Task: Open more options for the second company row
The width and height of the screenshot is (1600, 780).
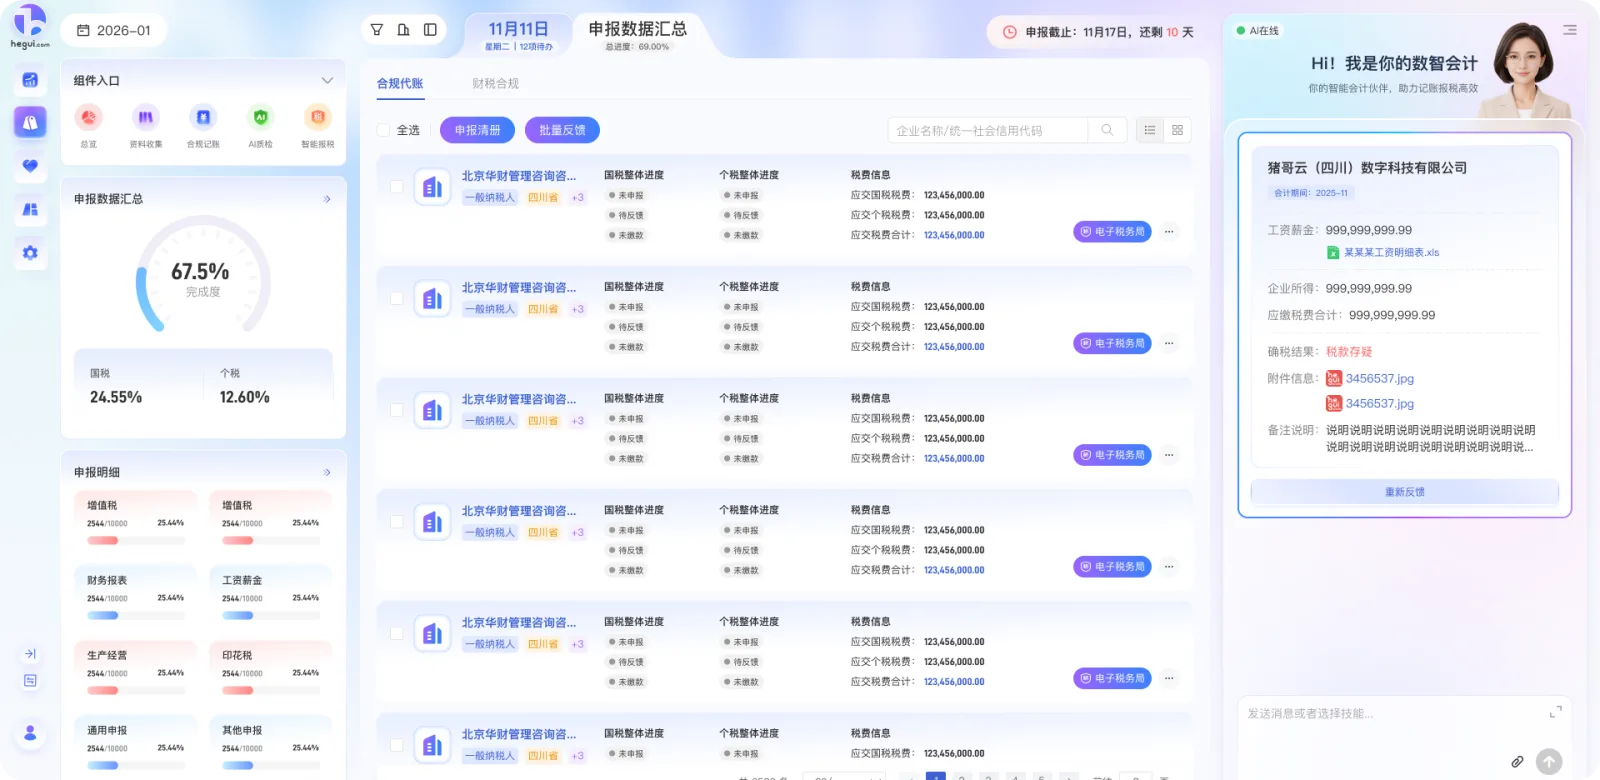Action: coord(1169,344)
